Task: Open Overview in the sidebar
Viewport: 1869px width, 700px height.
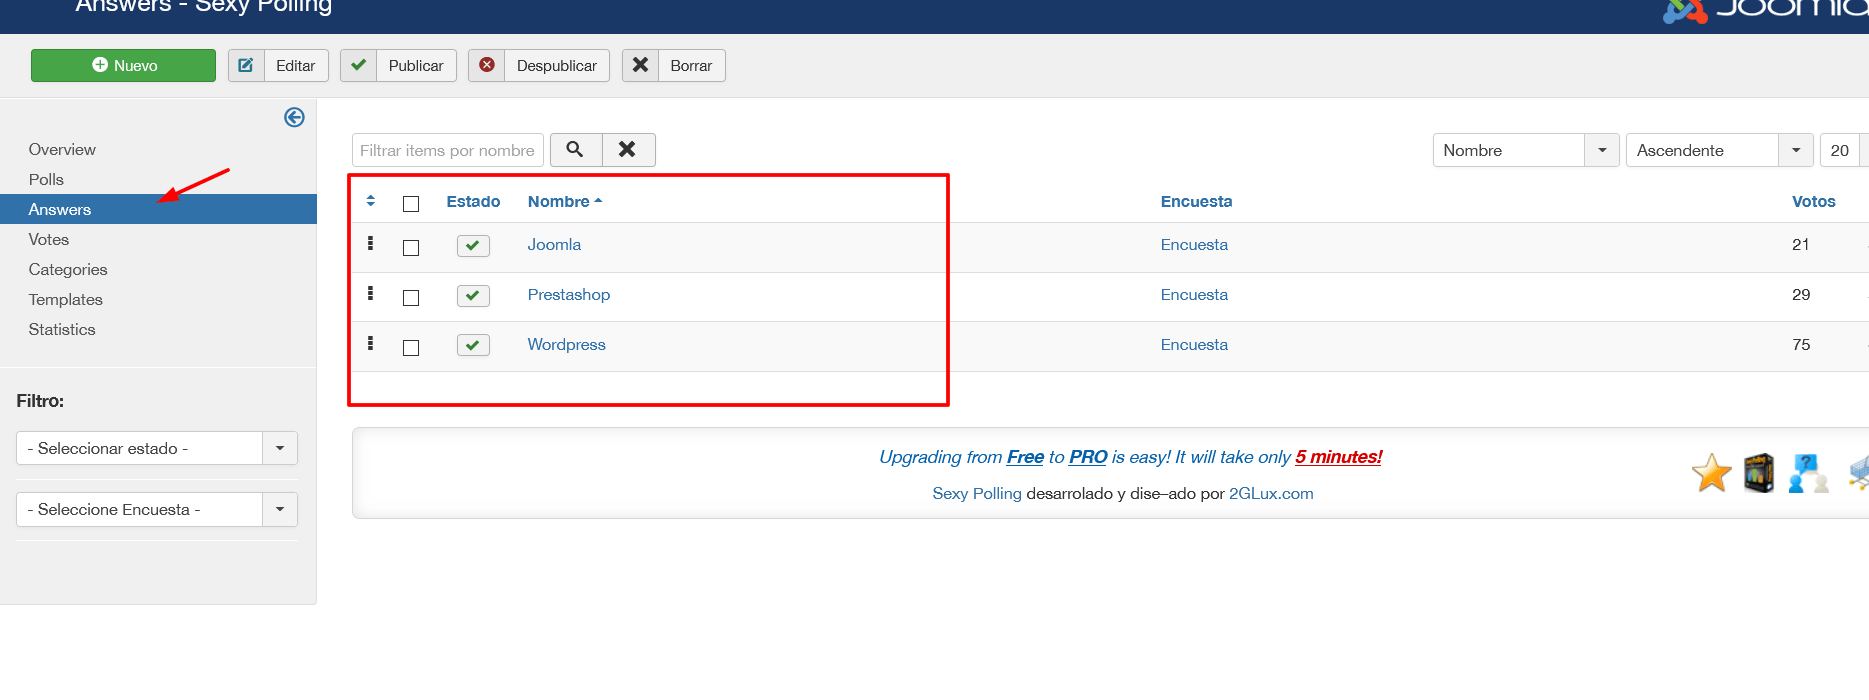Action: point(62,149)
